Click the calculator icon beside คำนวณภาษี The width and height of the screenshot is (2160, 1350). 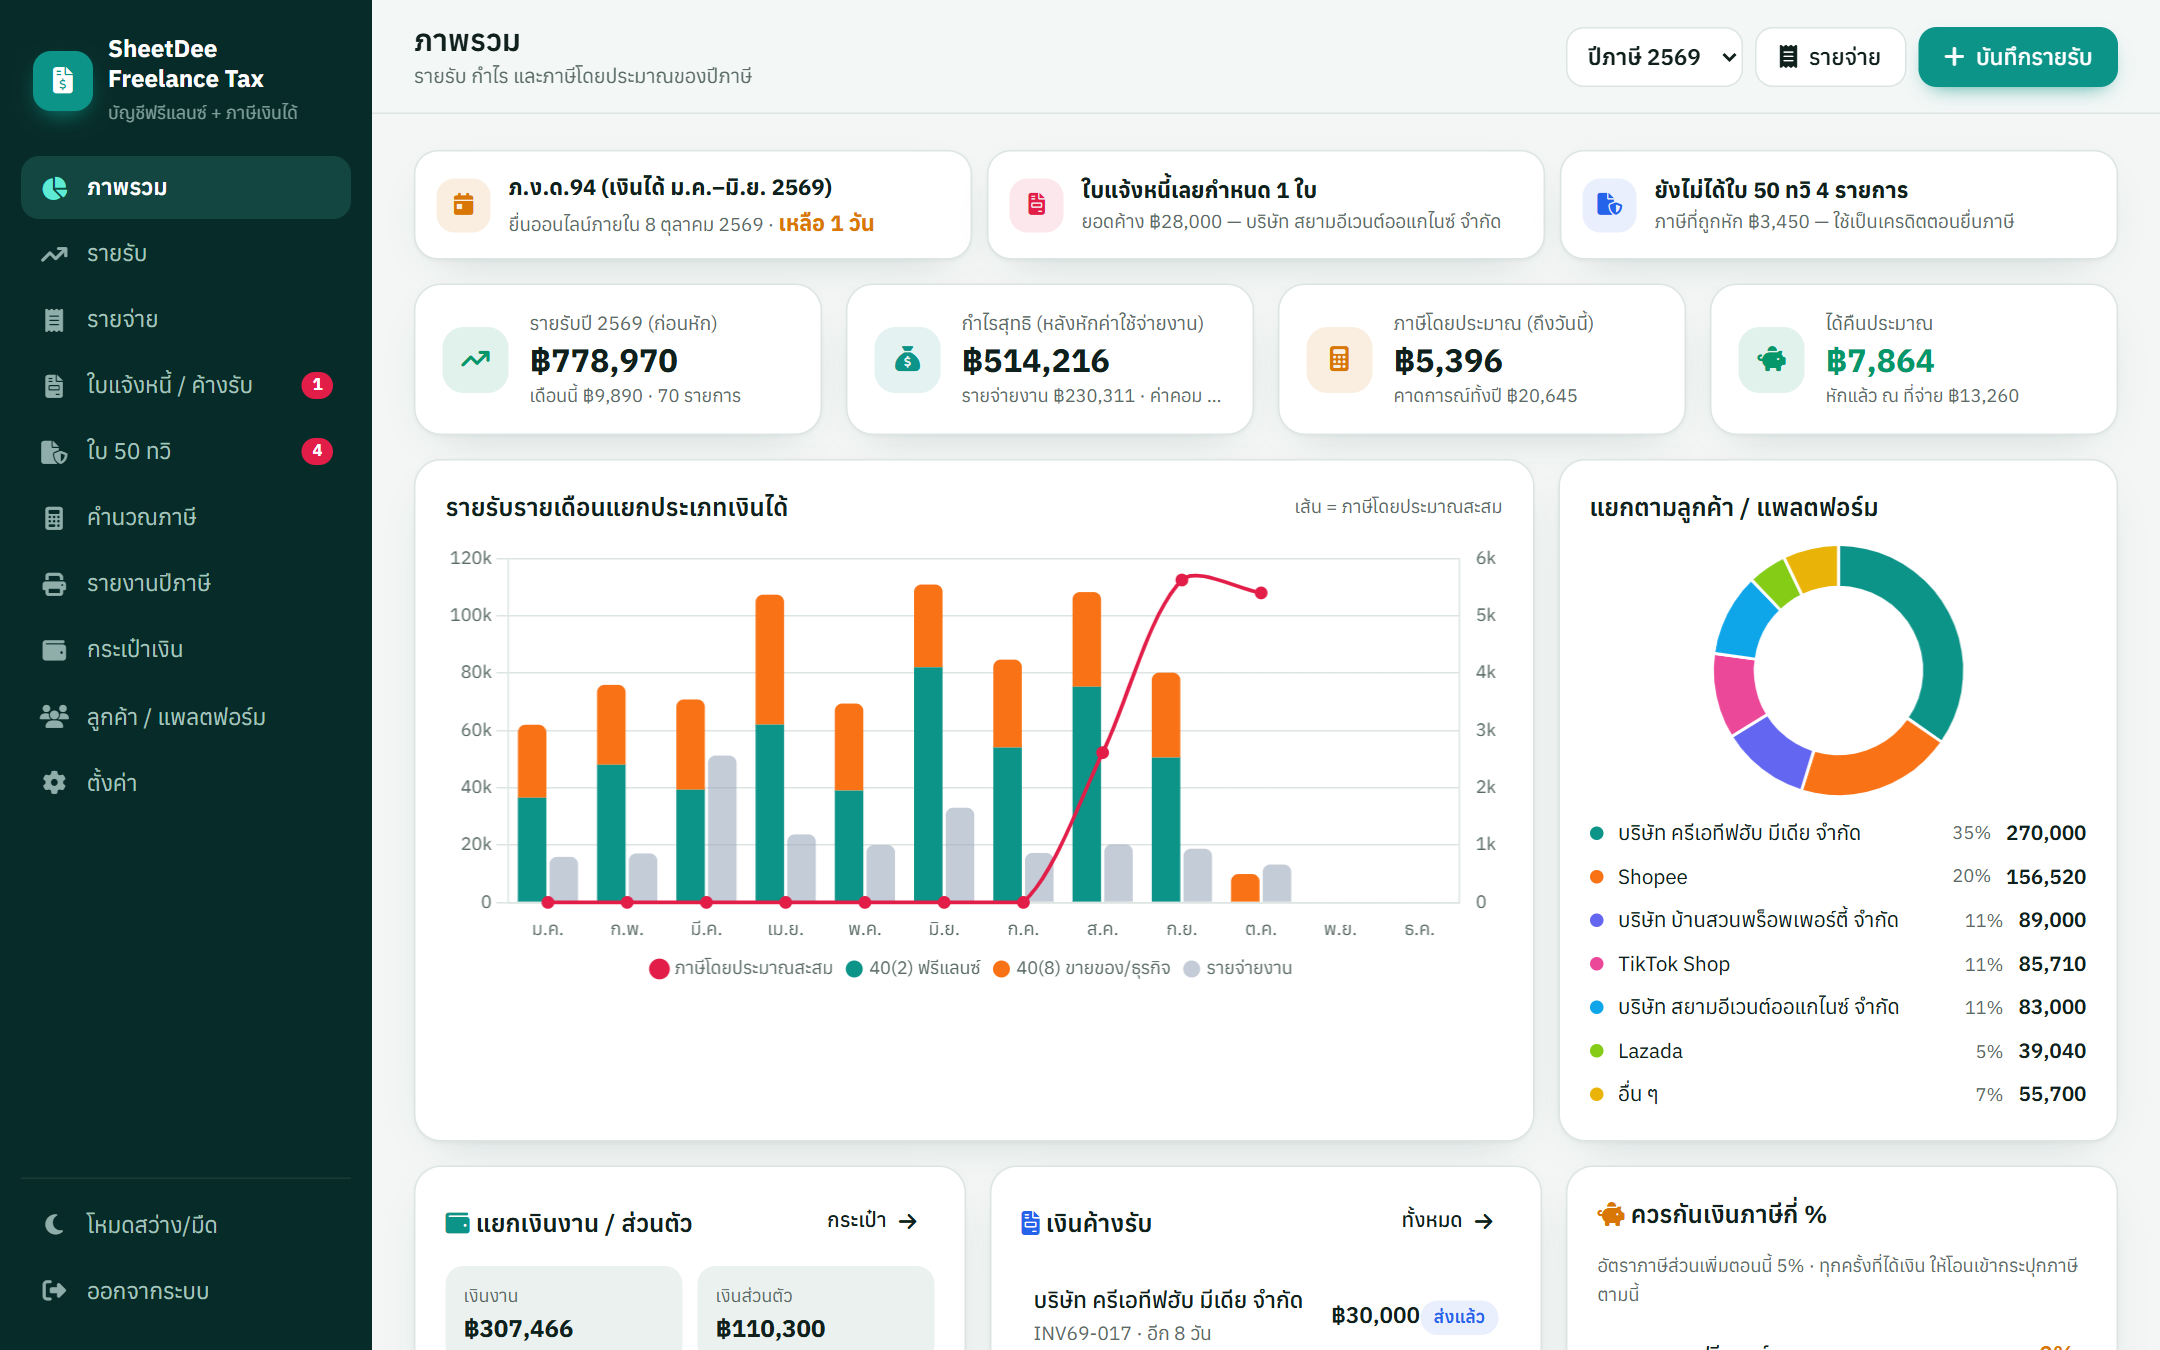coord(54,518)
